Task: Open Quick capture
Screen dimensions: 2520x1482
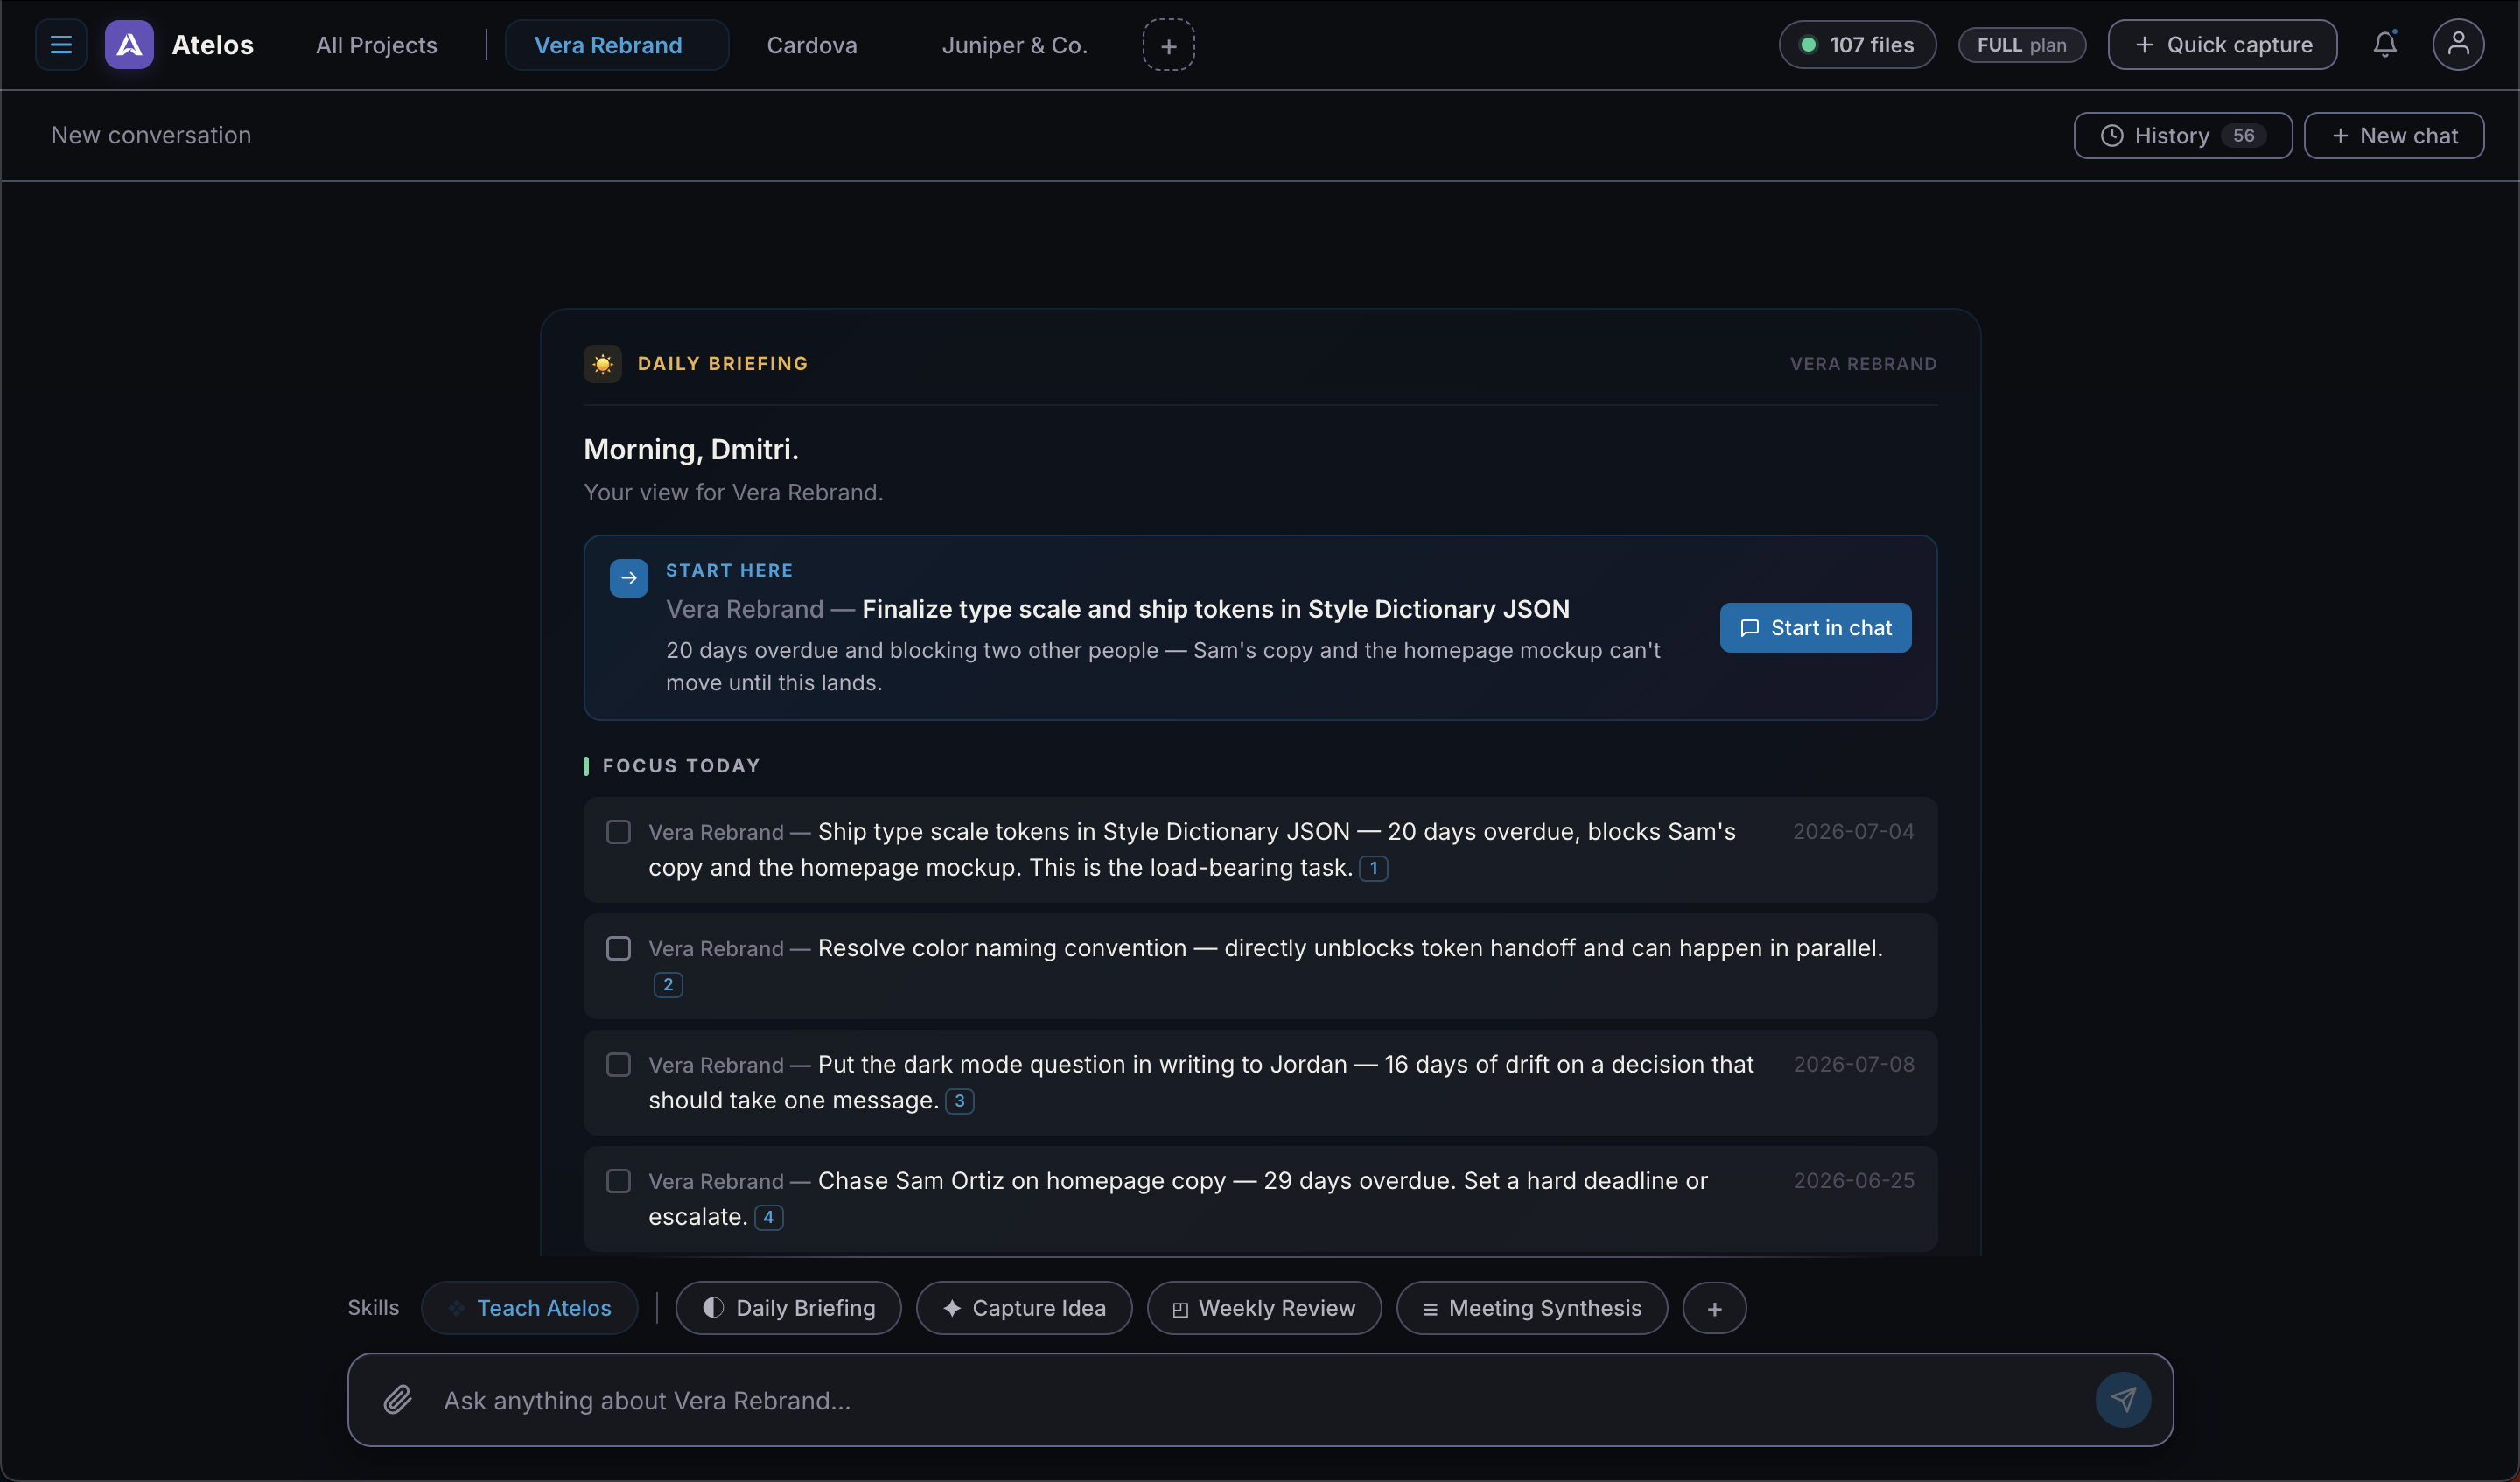Action: coord(2222,45)
